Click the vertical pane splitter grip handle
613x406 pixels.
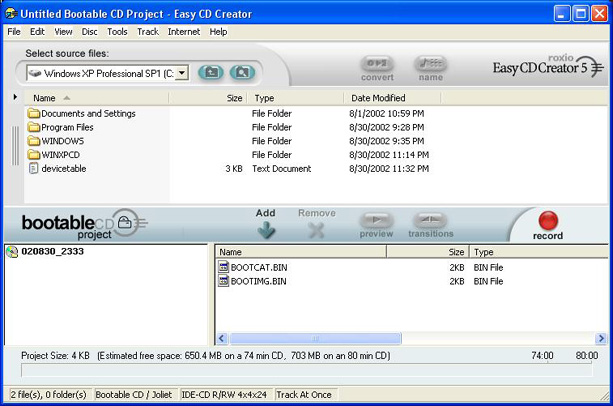[15, 145]
